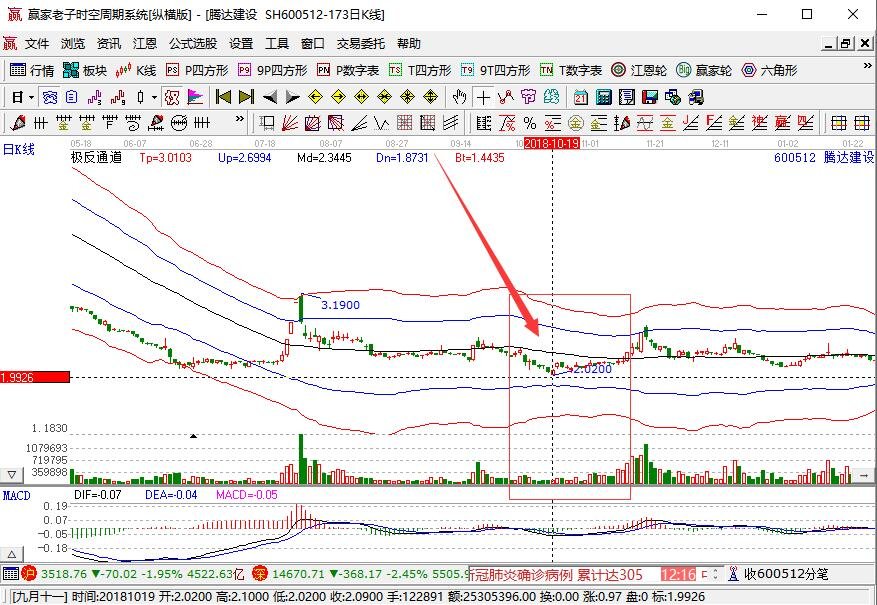The image size is (877, 605).
Task: Click the circled 金 golden ratio icon
Action: click(576, 122)
